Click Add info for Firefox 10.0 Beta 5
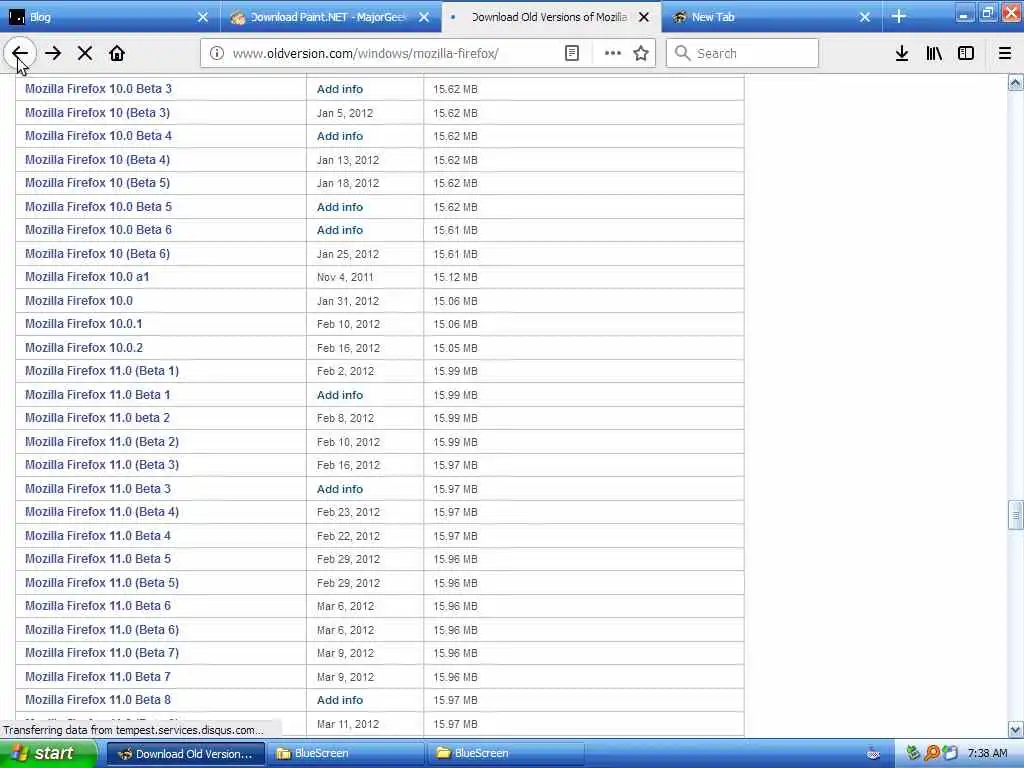Screen dimensions: 1024x768 pos(340,207)
